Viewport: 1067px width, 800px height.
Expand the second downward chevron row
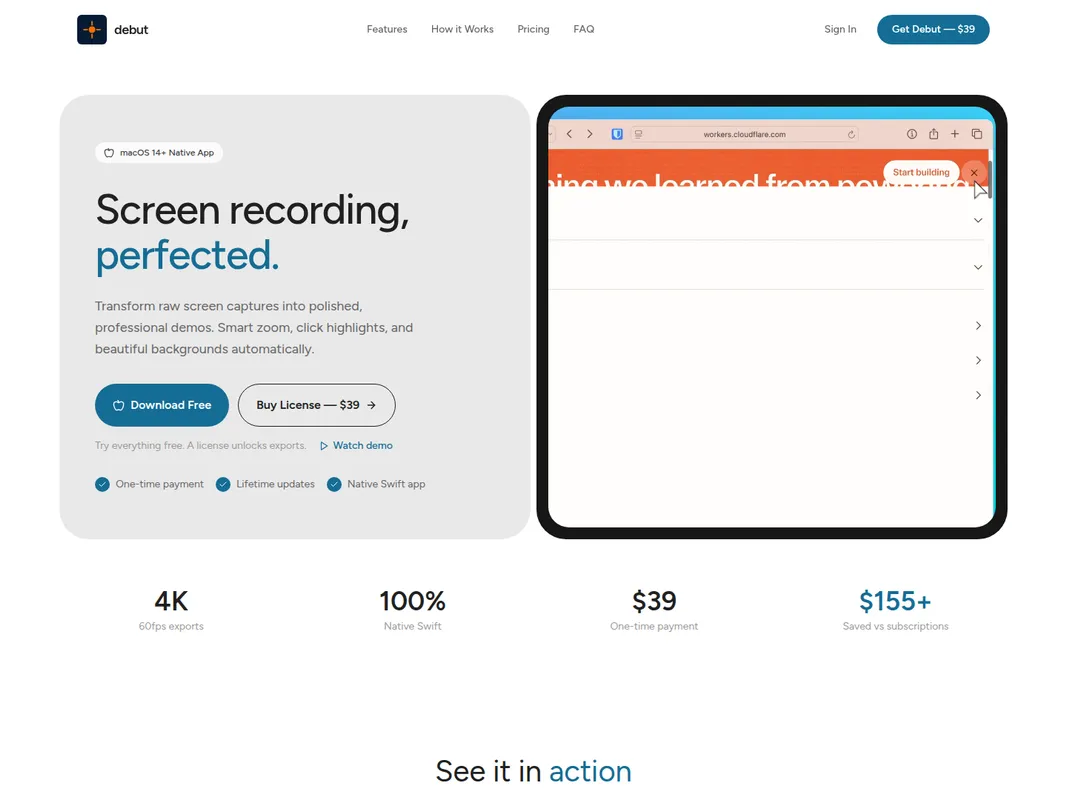coord(978,267)
